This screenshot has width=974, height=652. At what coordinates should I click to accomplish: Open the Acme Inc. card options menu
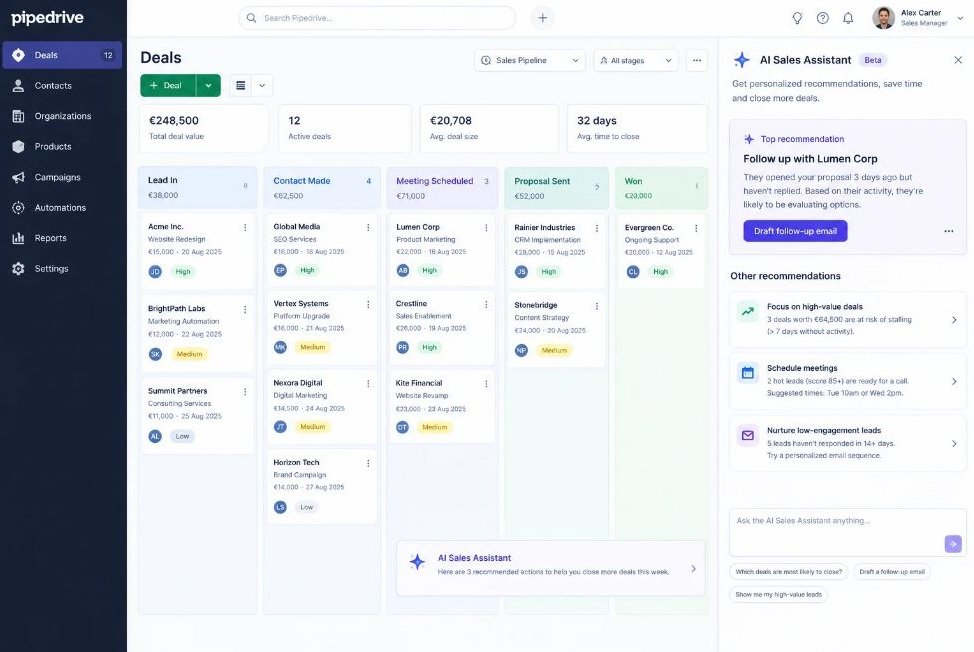pos(245,227)
